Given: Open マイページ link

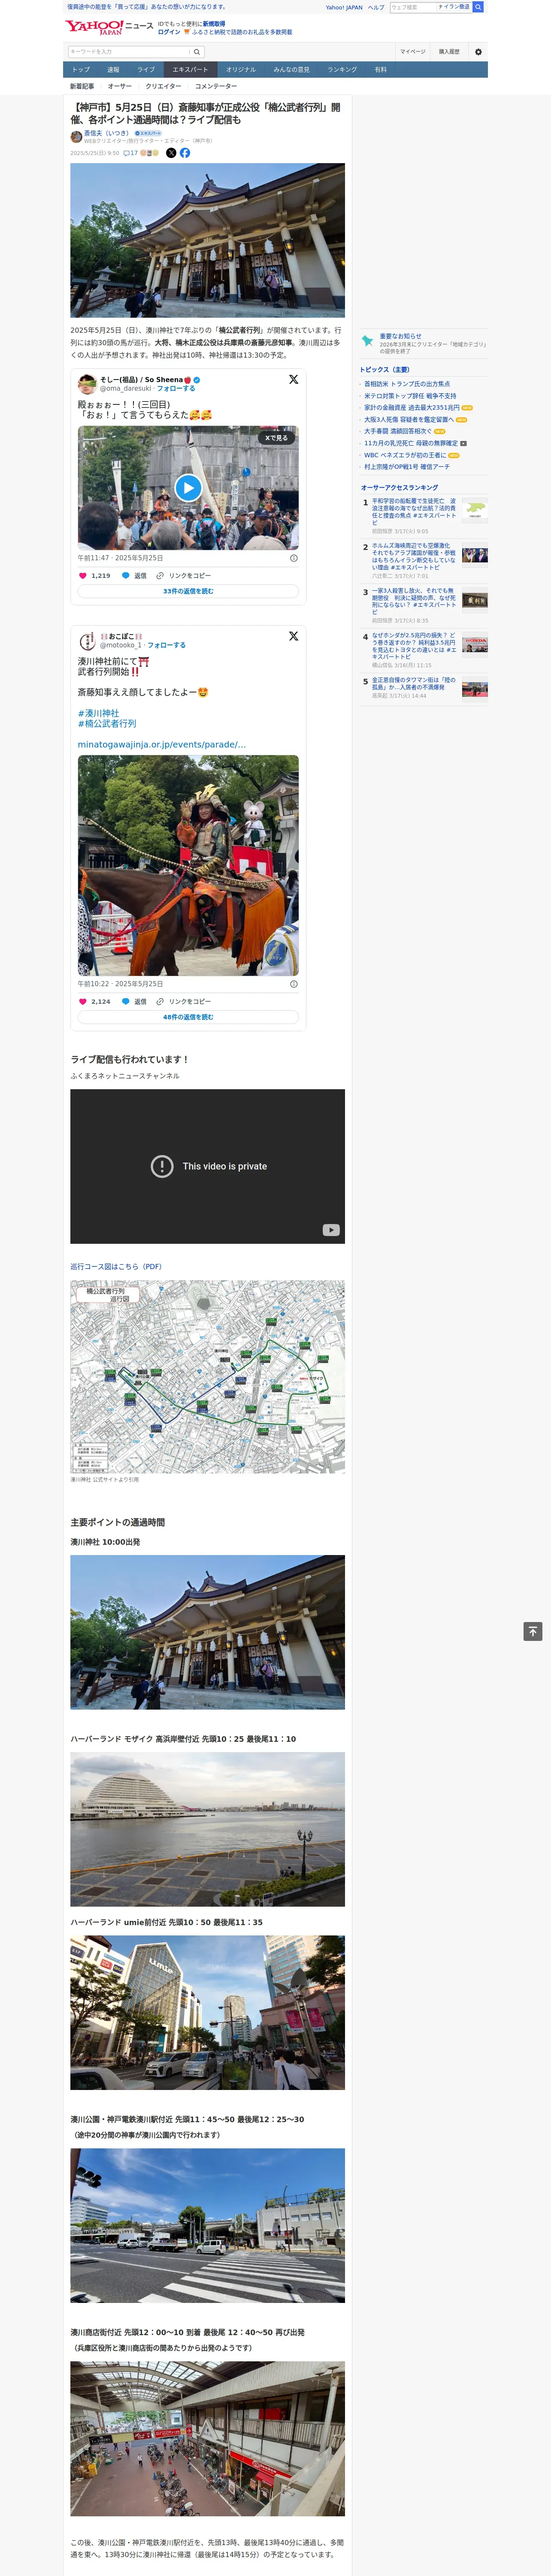Looking at the screenshot, I should (x=413, y=52).
